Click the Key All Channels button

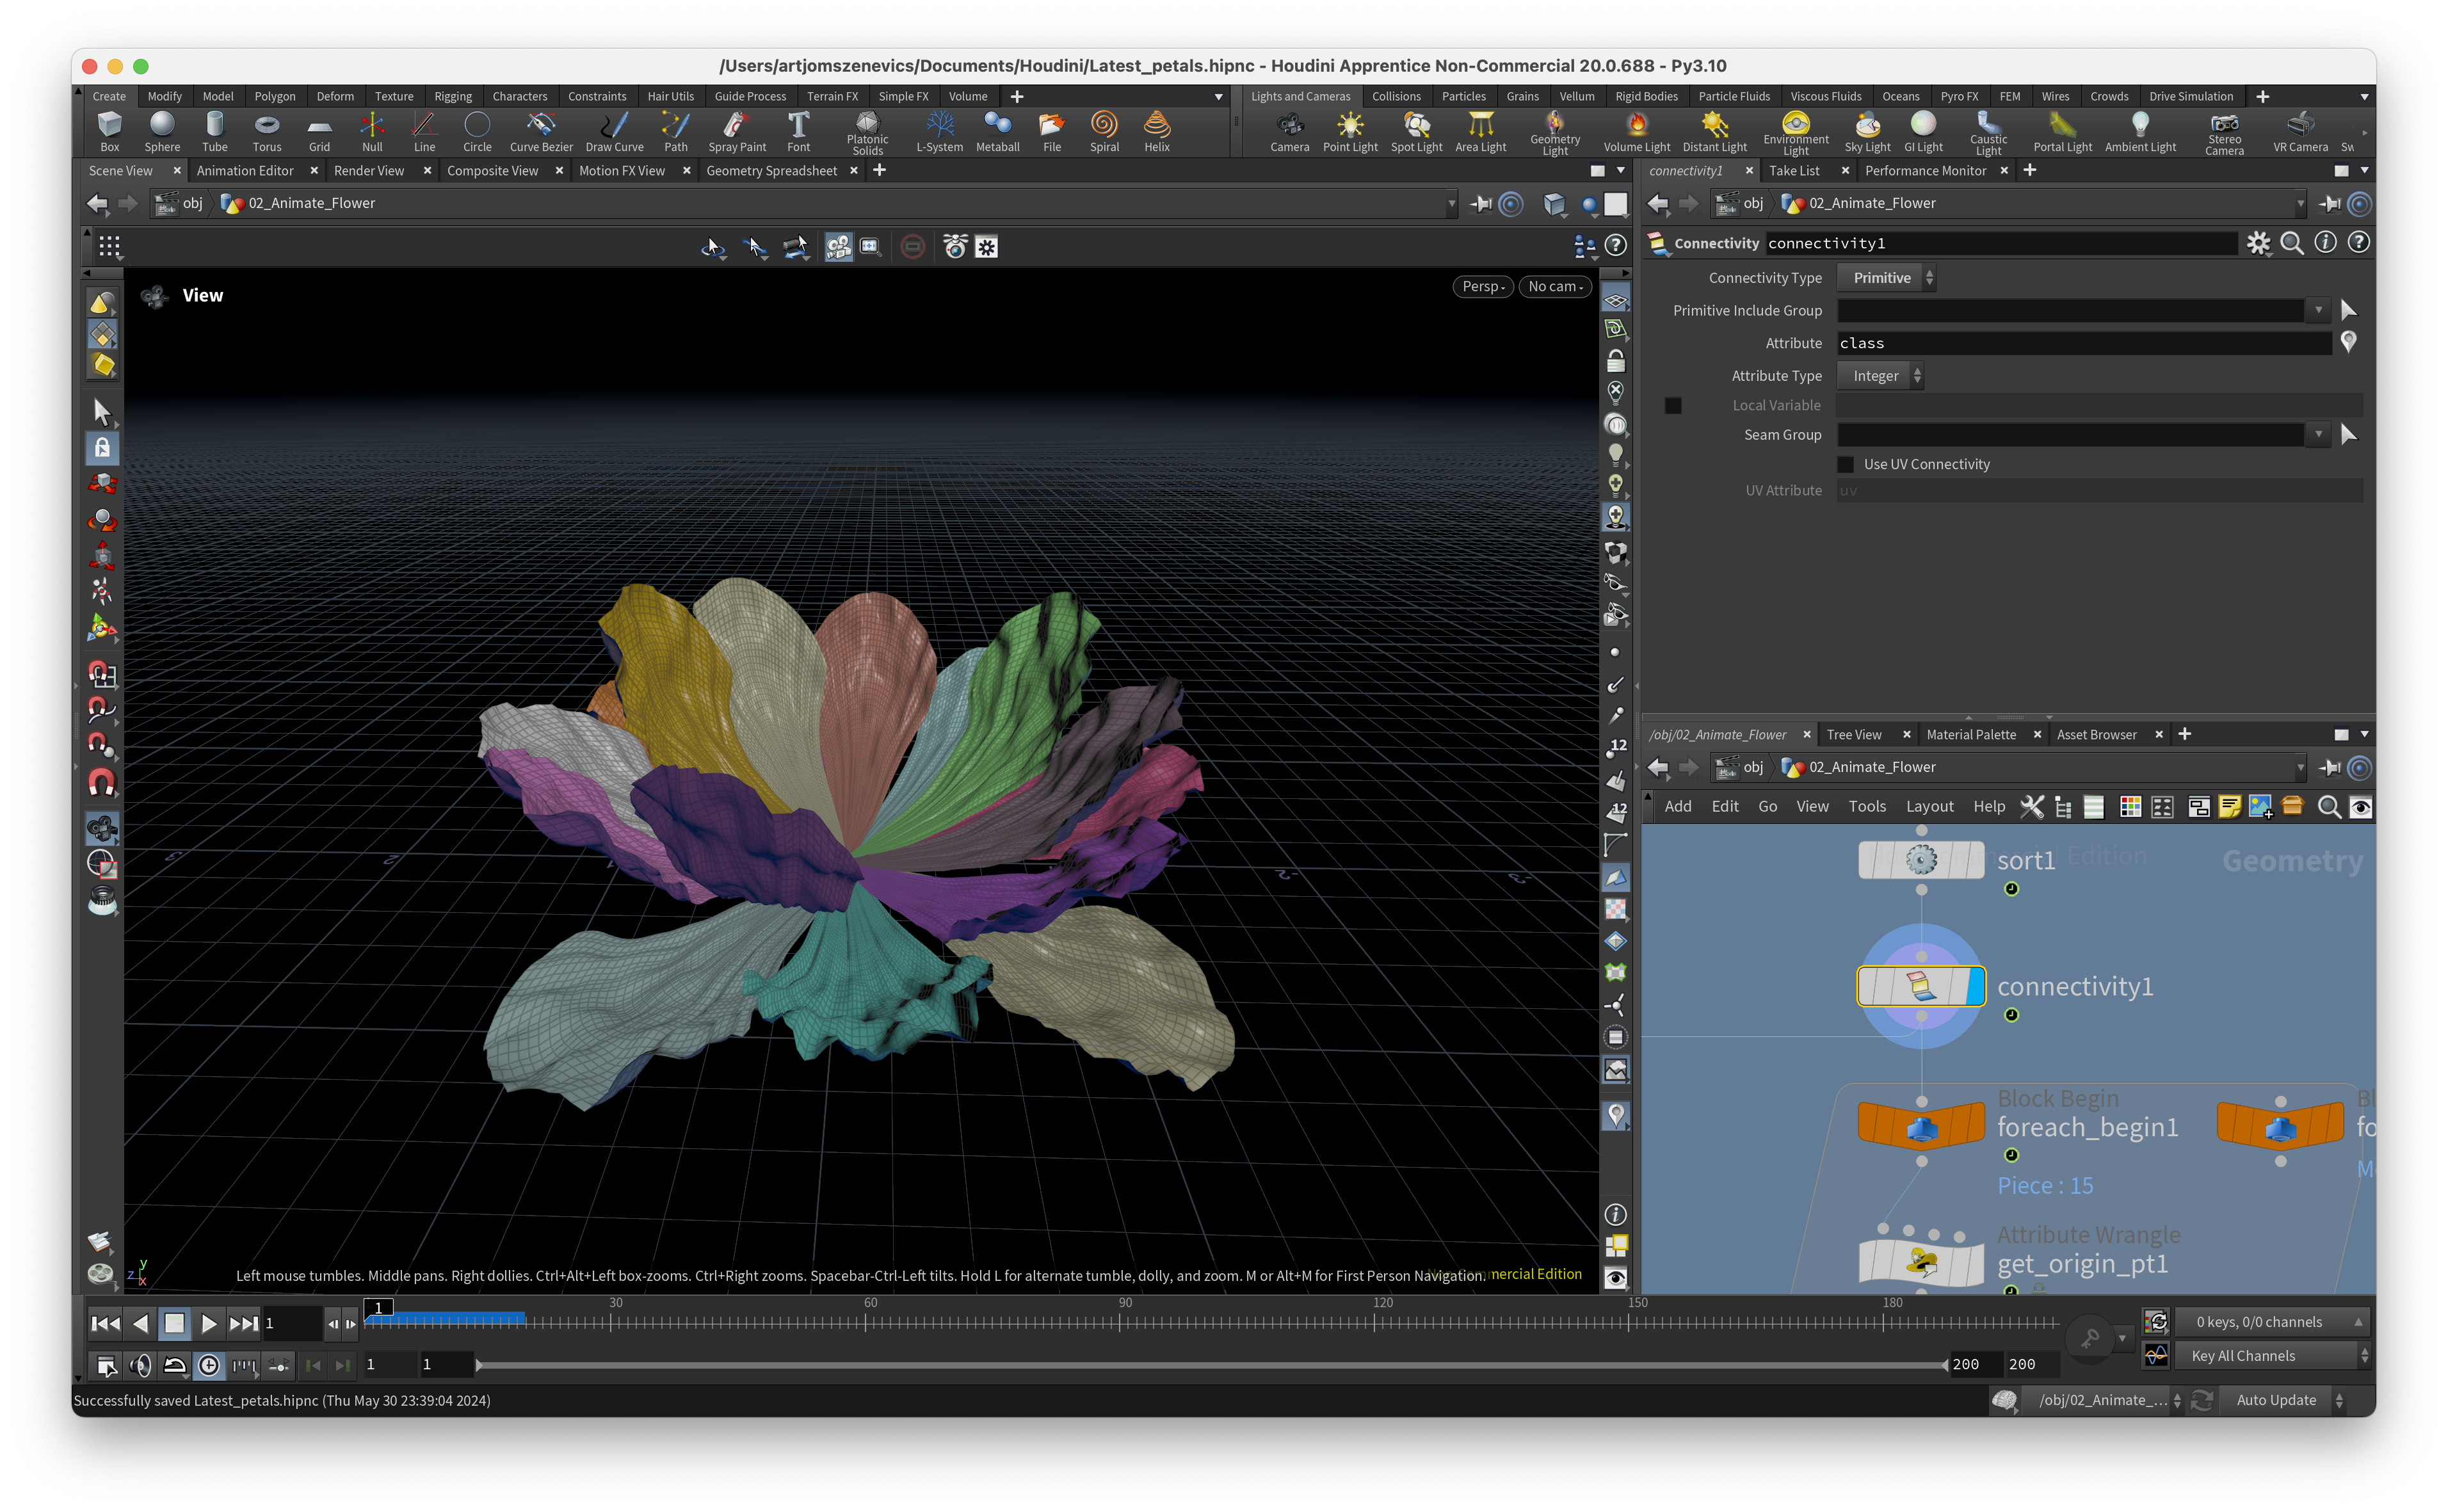pyautogui.click(x=2243, y=1356)
